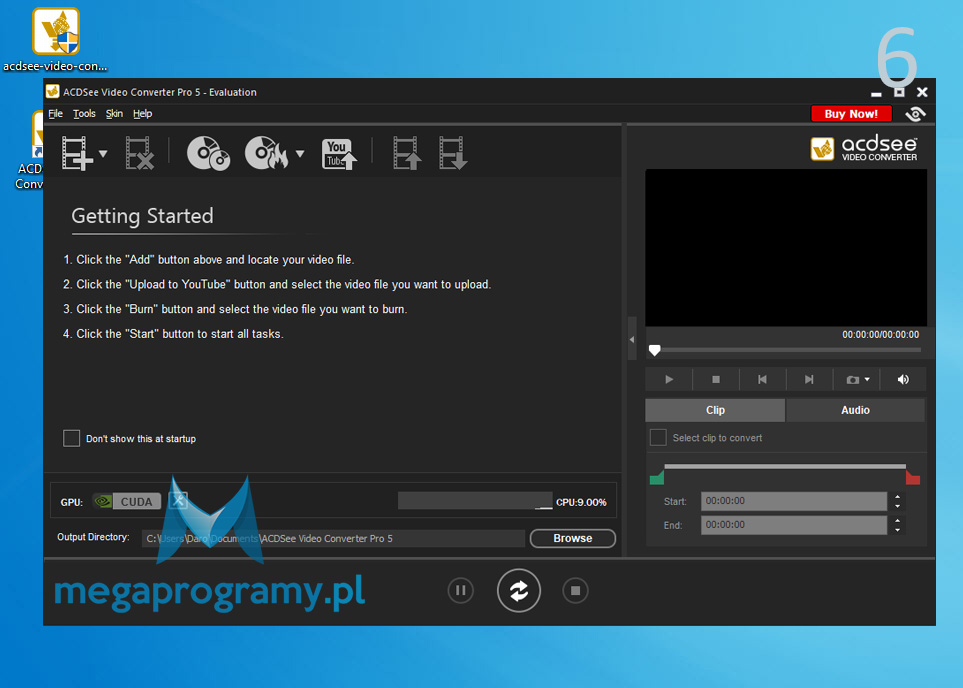The image size is (963, 688).
Task: Check Don't show this at startup
Action: point(71,438)
